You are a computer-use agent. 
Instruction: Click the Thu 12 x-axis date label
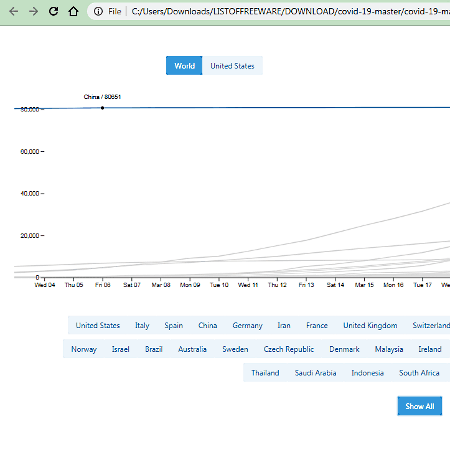(277, 285)
